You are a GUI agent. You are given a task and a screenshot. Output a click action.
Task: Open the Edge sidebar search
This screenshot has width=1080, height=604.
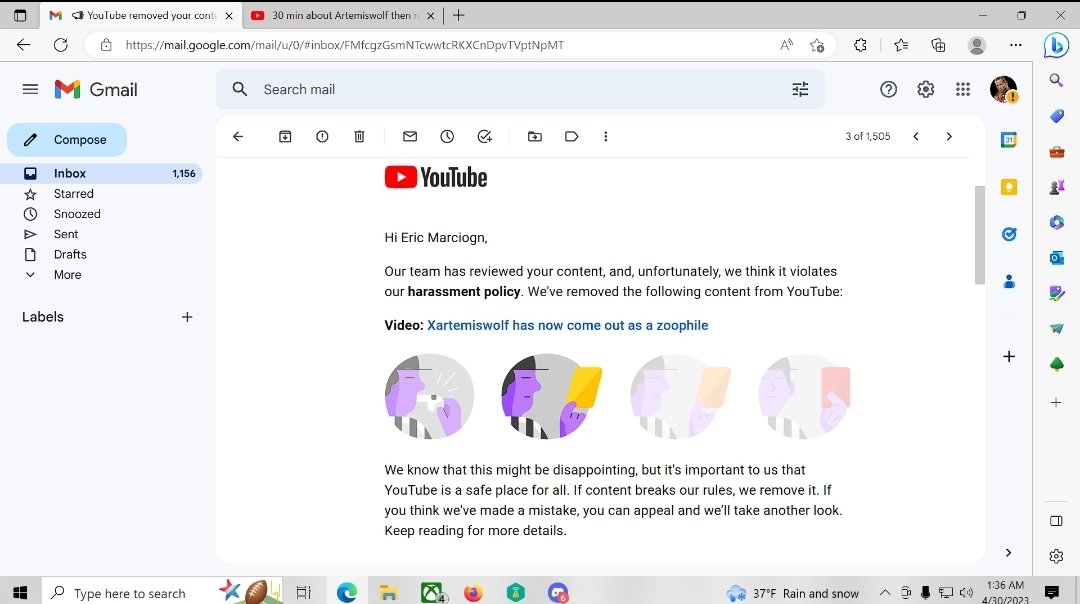(x=1056, y=80)
